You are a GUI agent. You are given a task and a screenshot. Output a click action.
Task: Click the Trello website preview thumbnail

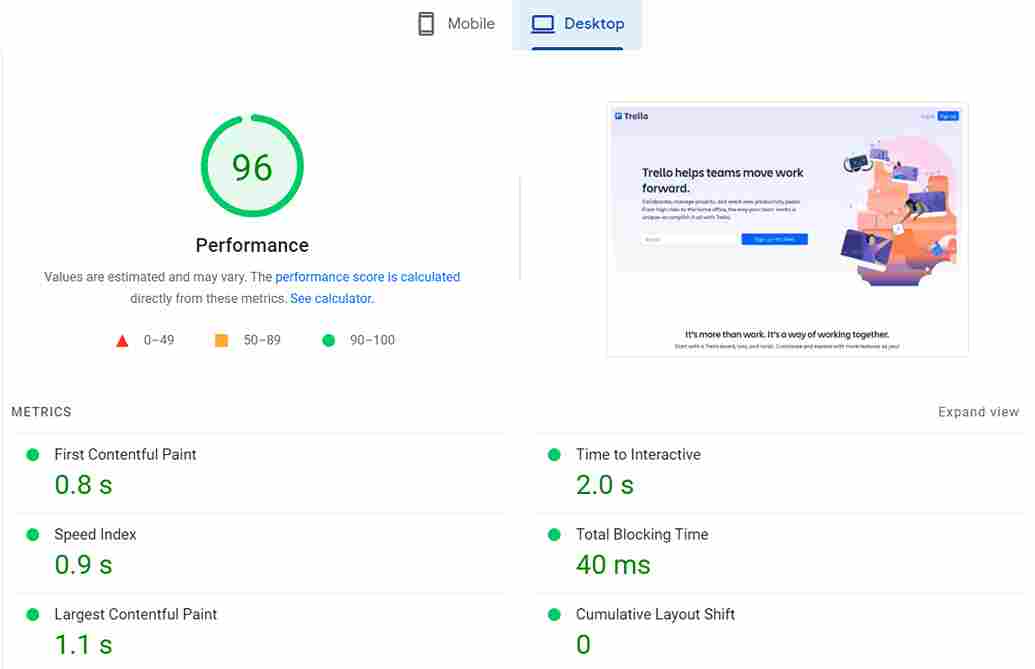coord(788,228)
